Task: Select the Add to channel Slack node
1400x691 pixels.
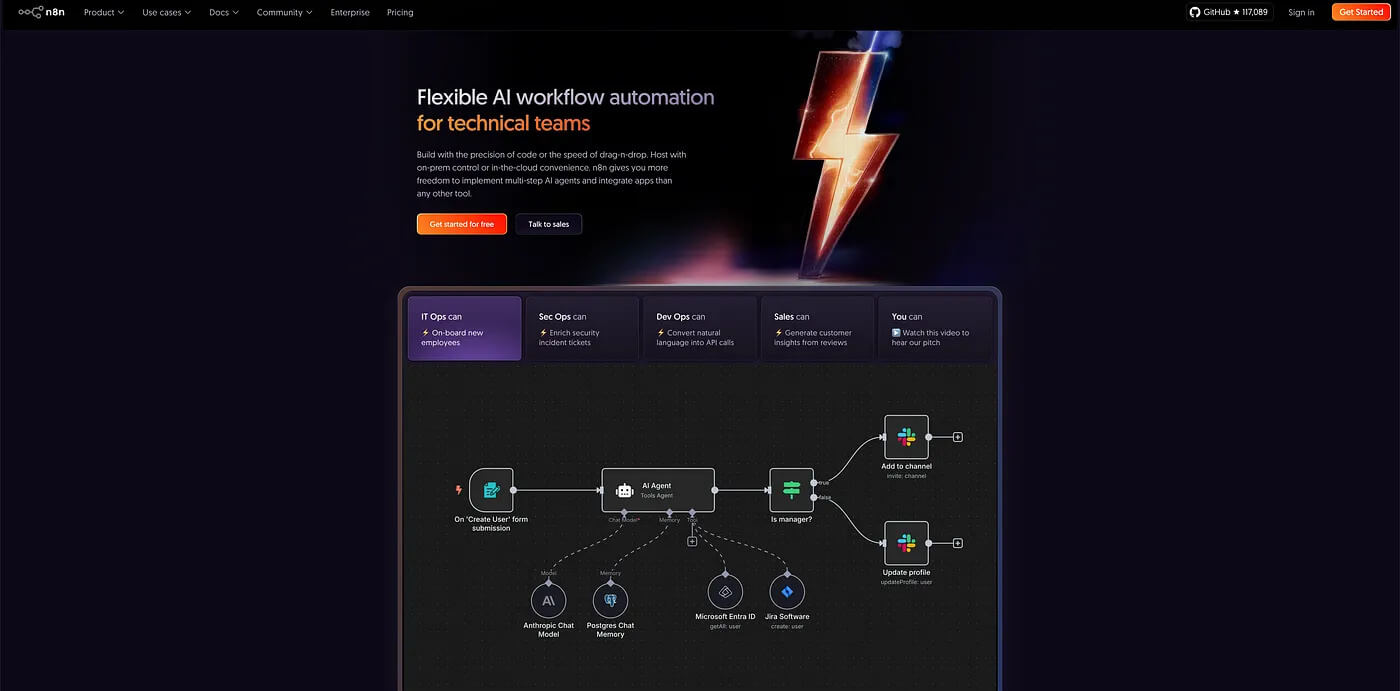Action: pyautogui.click(x=906, y=437)
